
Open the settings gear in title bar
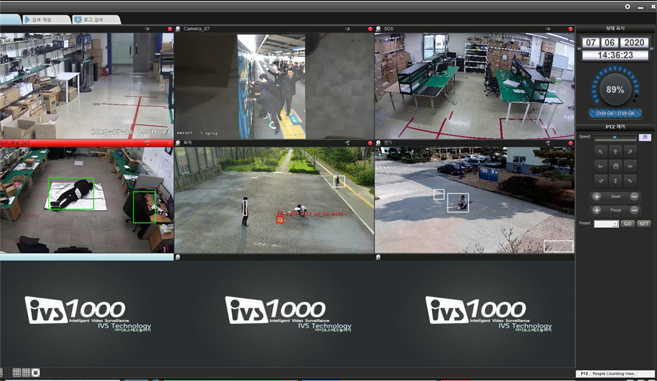pos(627,6)
